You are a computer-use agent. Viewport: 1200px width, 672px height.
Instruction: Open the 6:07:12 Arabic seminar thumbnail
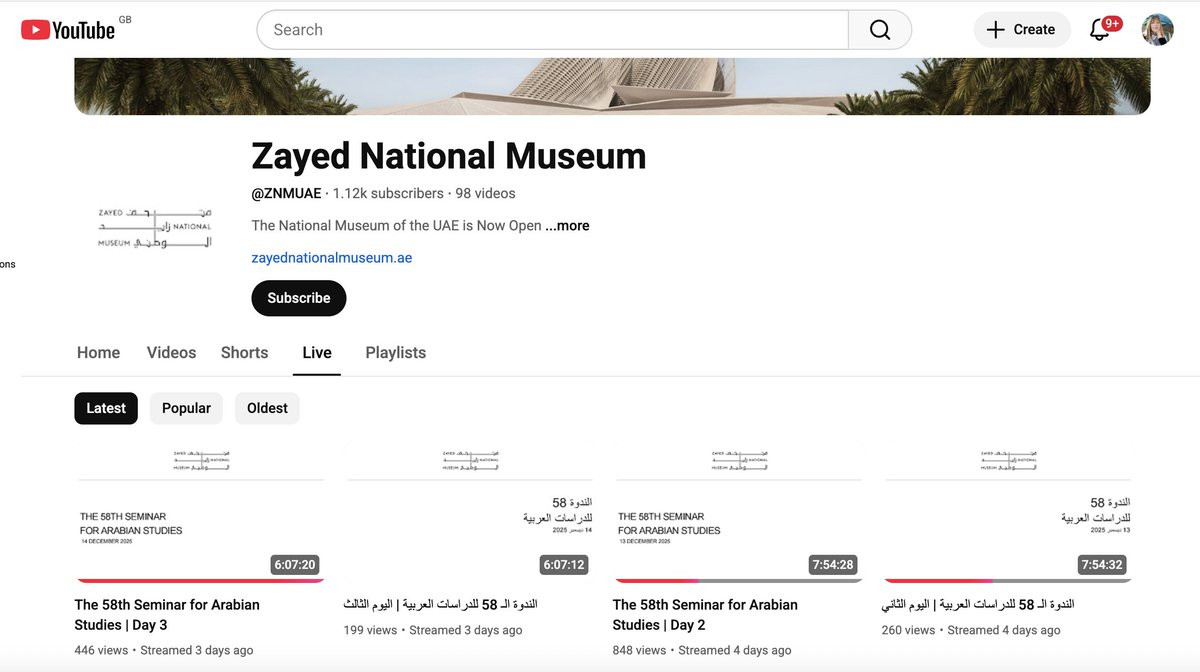coord(468,510)
